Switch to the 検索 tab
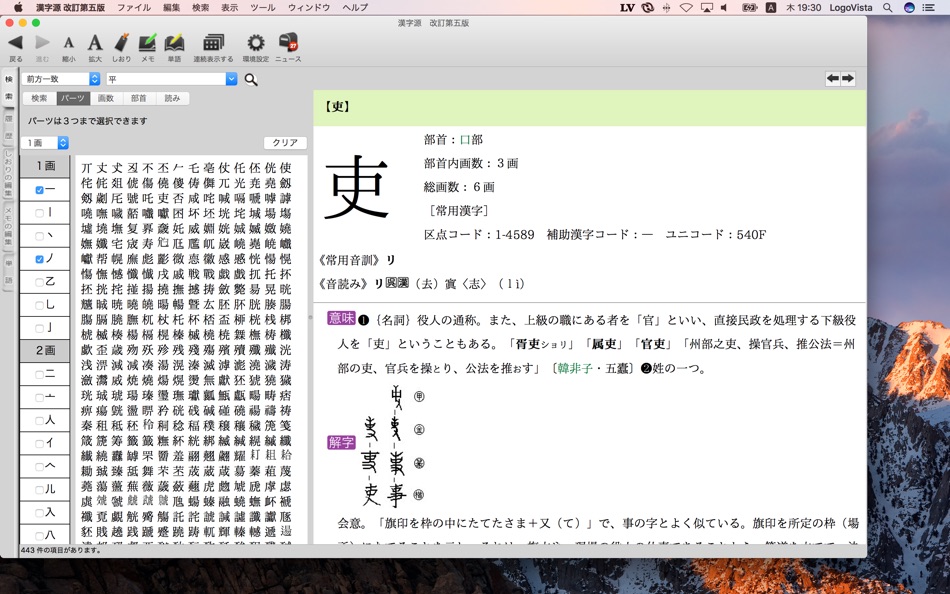The height and width of the screenshot is (594, 950). point(39,98)
